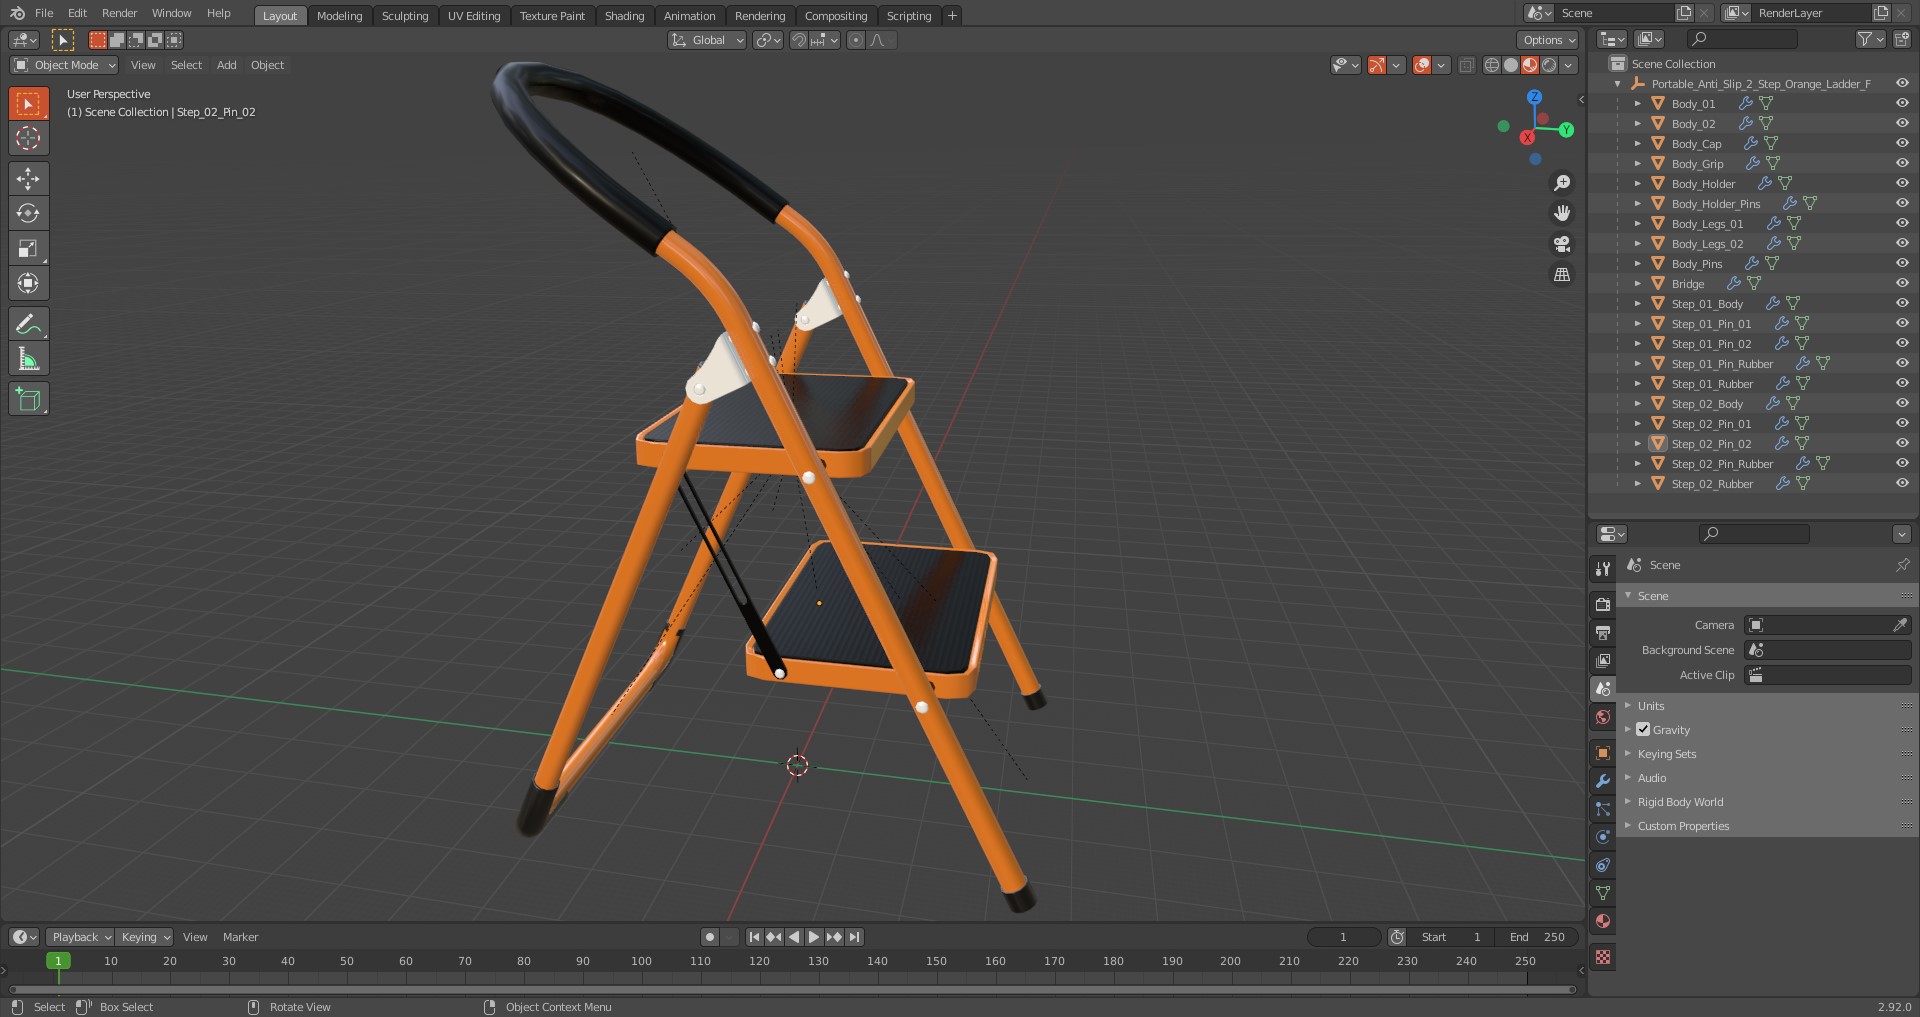
Task: Expand Body_Holder_Pins tree item
Action: click(1638, 203)
